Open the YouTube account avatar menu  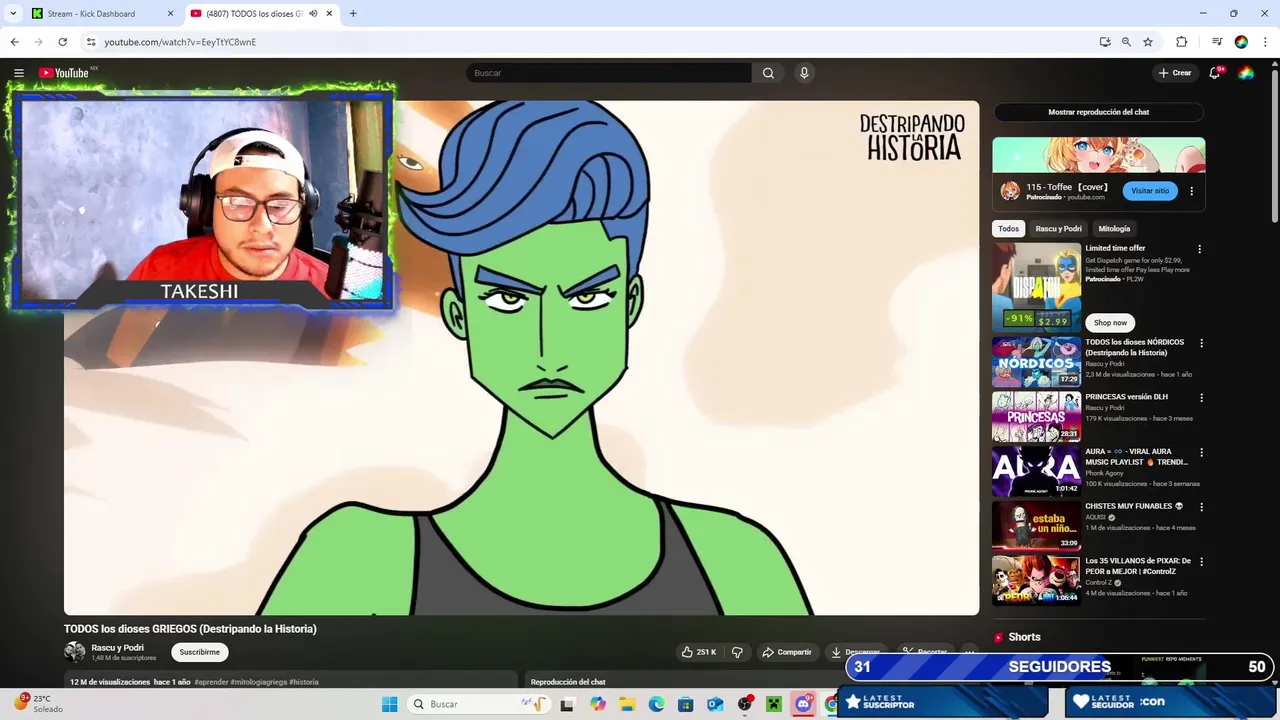click(1245, 73)
